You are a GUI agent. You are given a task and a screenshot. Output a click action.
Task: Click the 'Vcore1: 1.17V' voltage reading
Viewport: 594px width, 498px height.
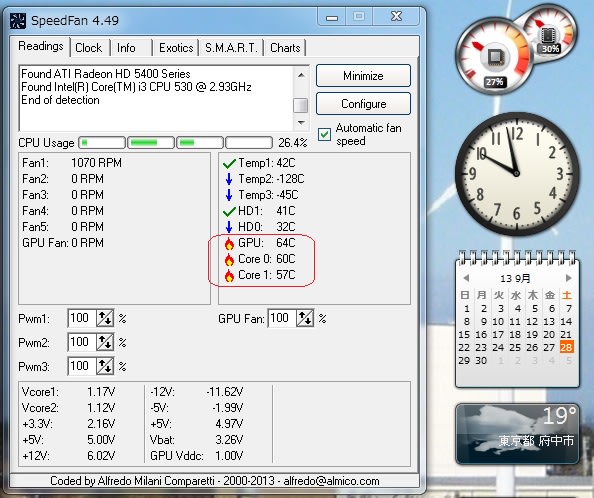(68, 392)
